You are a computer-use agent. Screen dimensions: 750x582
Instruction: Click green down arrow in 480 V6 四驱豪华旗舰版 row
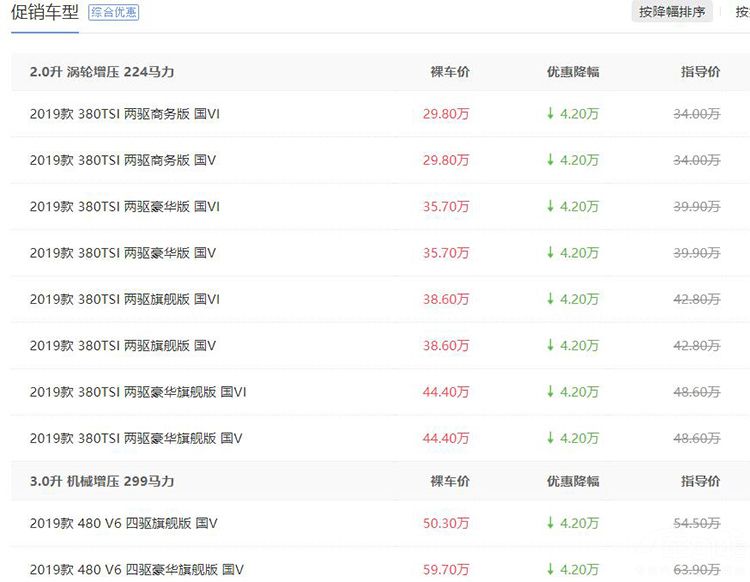551,569
